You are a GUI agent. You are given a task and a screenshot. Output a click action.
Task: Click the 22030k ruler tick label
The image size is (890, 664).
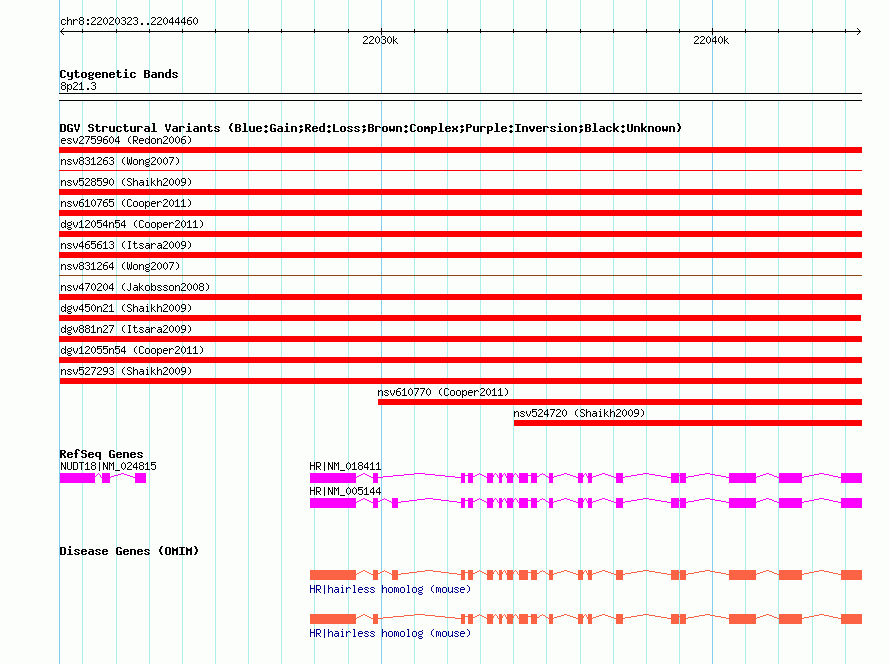380,40
